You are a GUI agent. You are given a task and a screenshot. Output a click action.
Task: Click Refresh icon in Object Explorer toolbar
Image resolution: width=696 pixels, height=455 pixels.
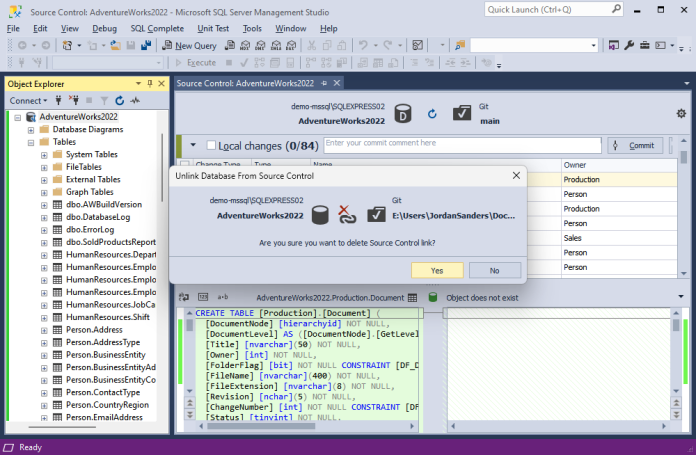(x=119, y=101)
